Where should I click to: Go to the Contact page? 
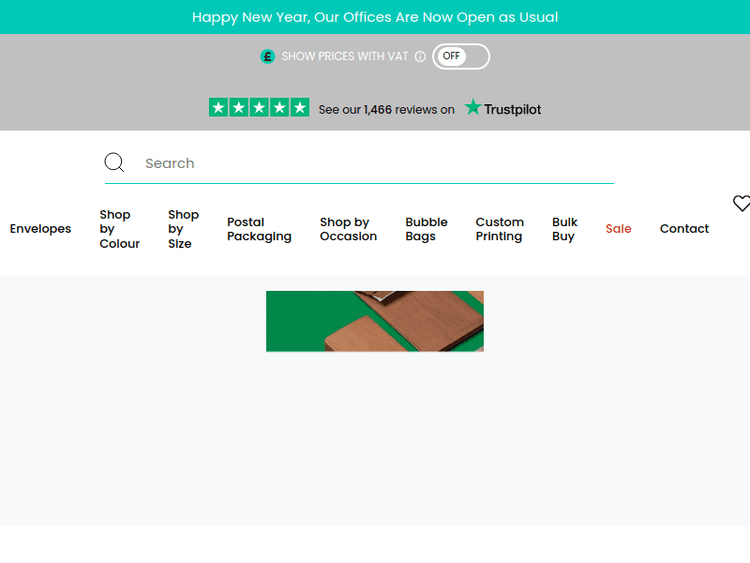pyautogui.click(x=684, y=229)
